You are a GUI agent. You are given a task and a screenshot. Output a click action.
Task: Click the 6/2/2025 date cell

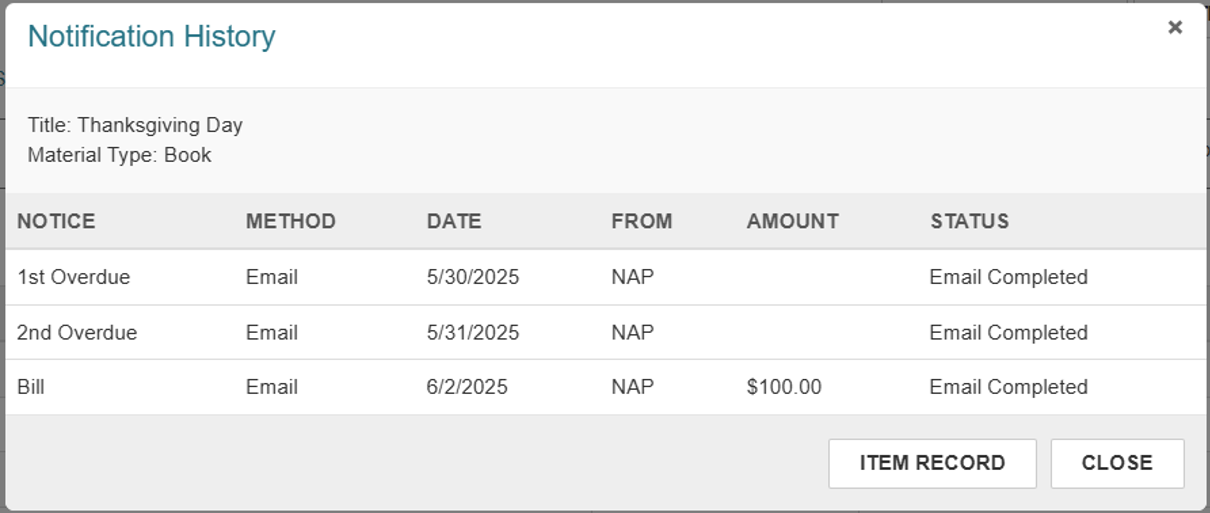[467, 387]
